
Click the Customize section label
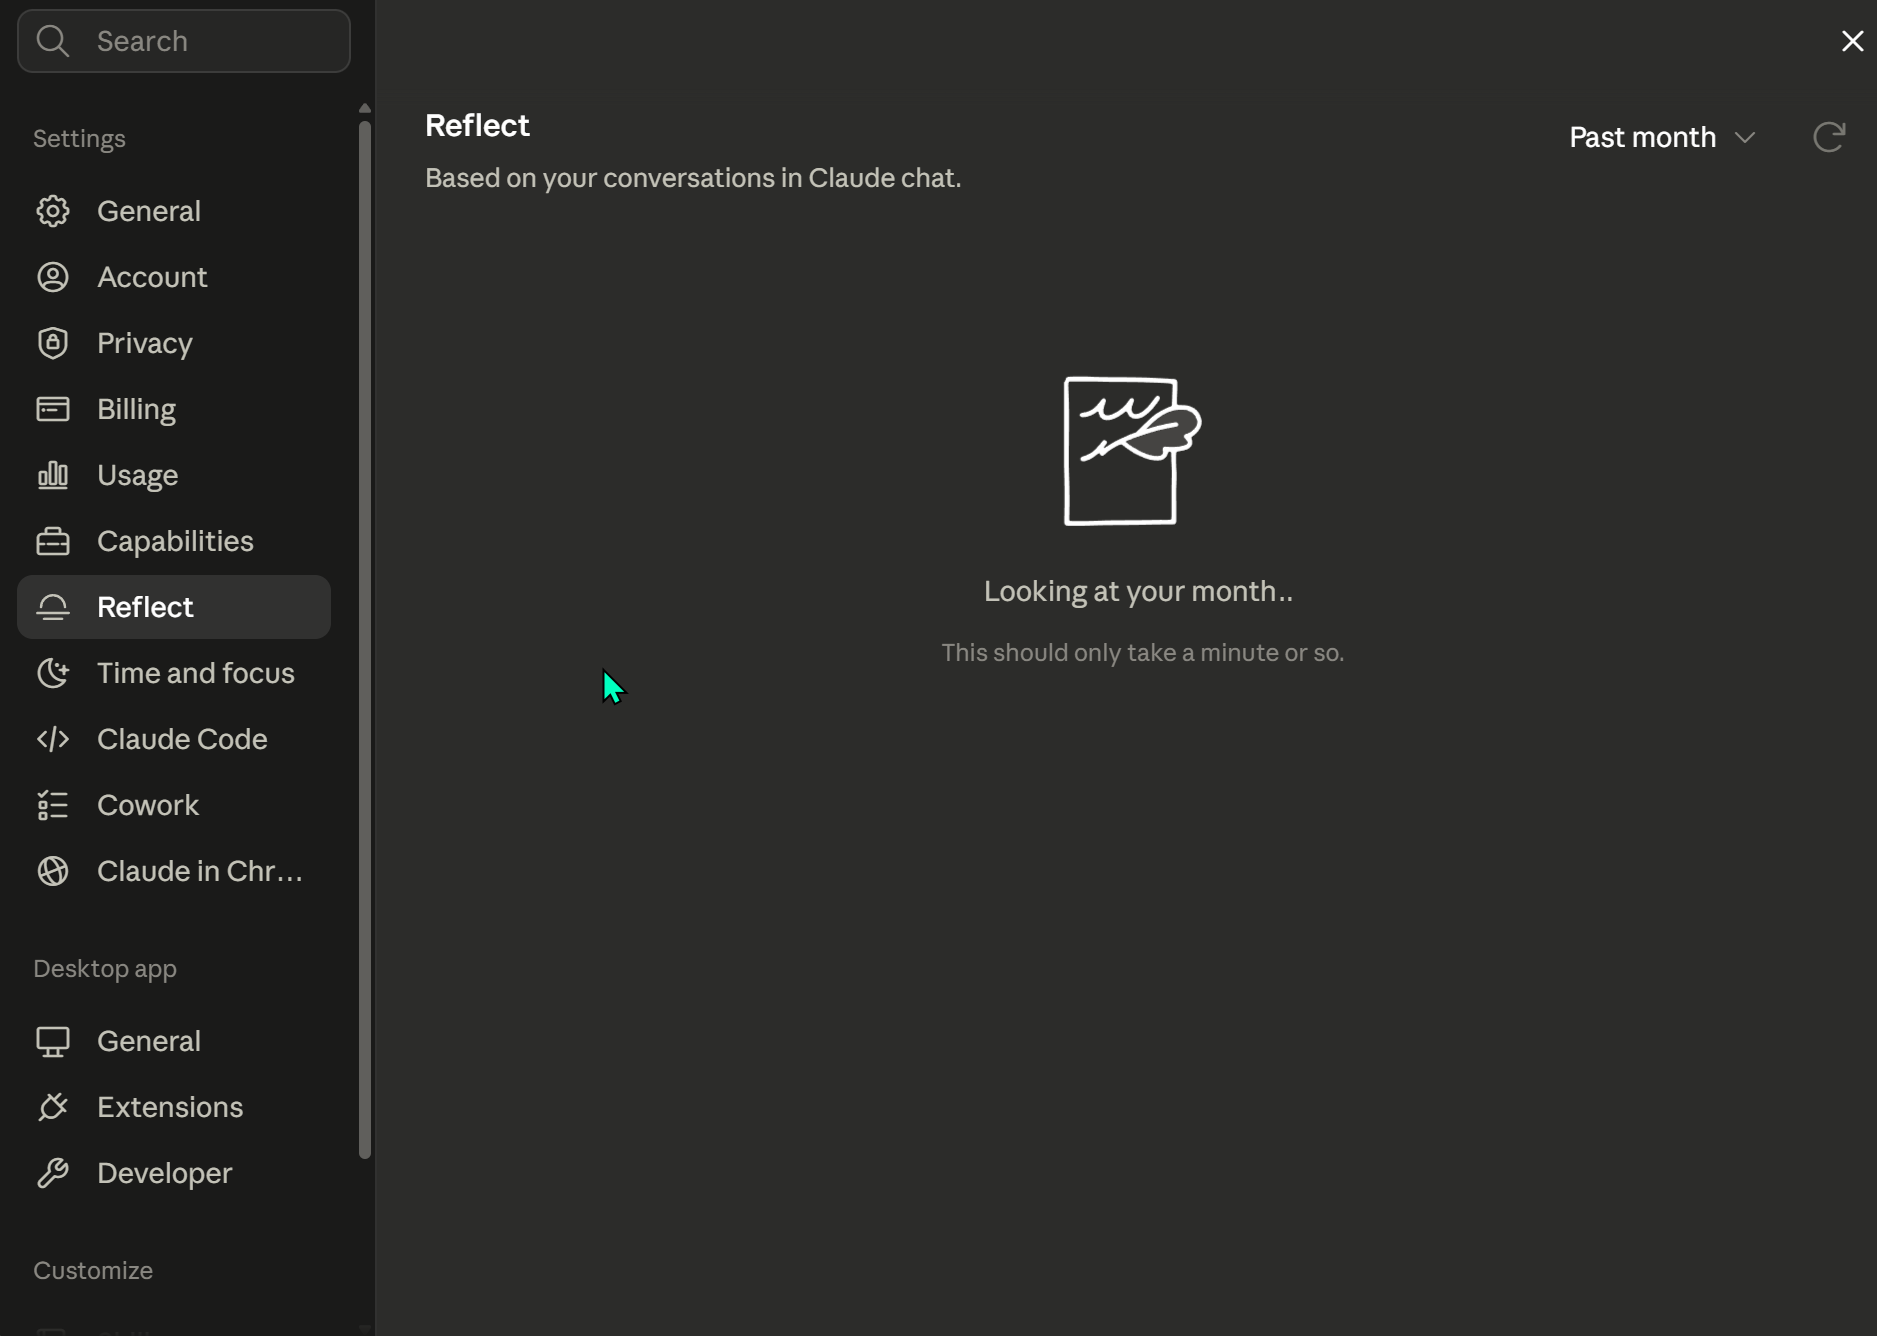[93, 1271]
